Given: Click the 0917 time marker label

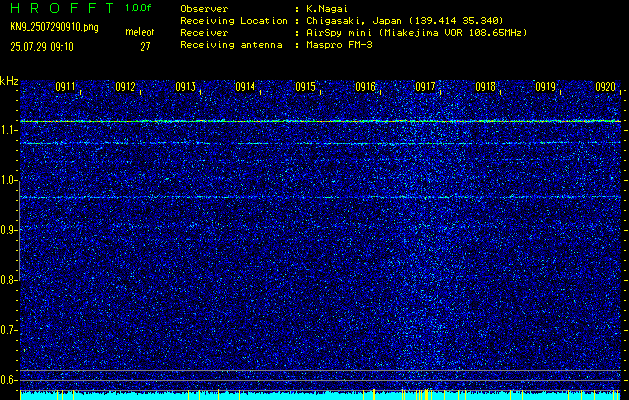Looking at the screenshot, I should [x=425, y=87].
